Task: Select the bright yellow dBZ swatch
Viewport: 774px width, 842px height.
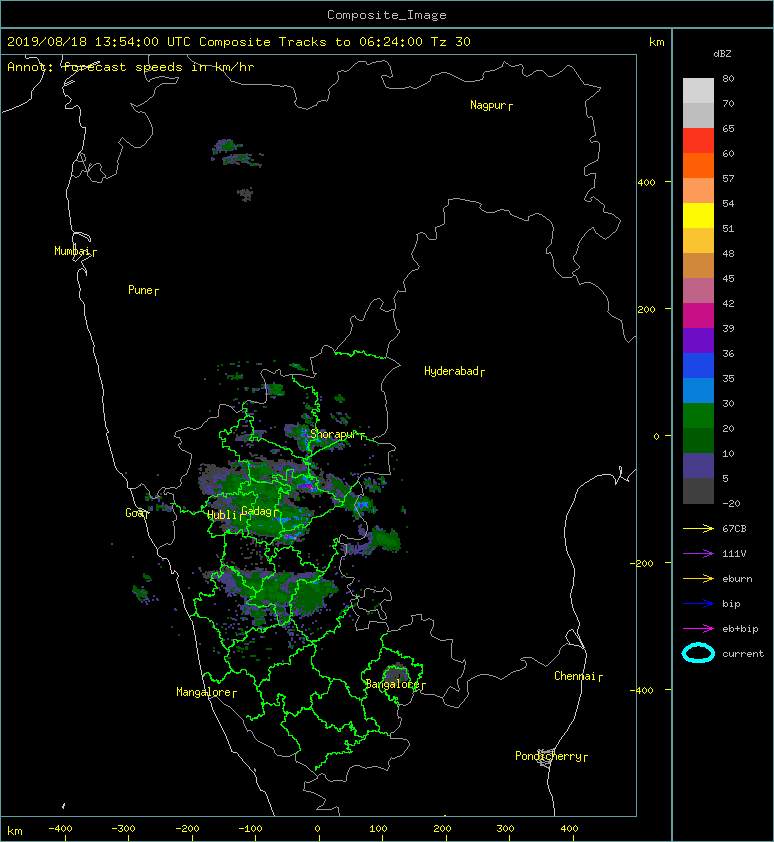Action: pyautogui.click(x=698, y=215)
